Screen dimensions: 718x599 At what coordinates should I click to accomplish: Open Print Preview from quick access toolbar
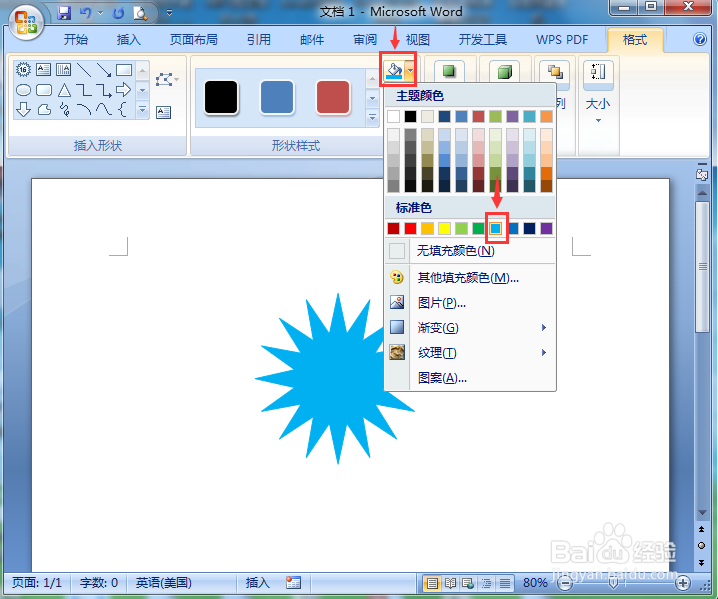point(140,13)
